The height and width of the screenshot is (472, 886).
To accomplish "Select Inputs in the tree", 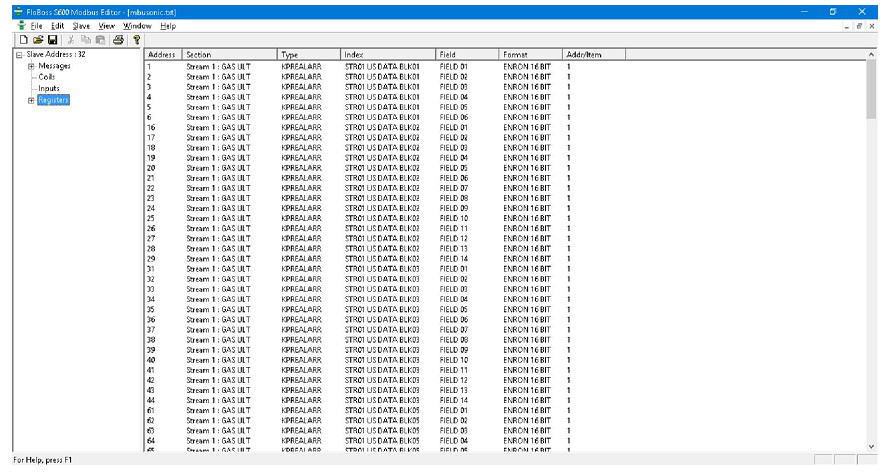I will tap(49, 89).
